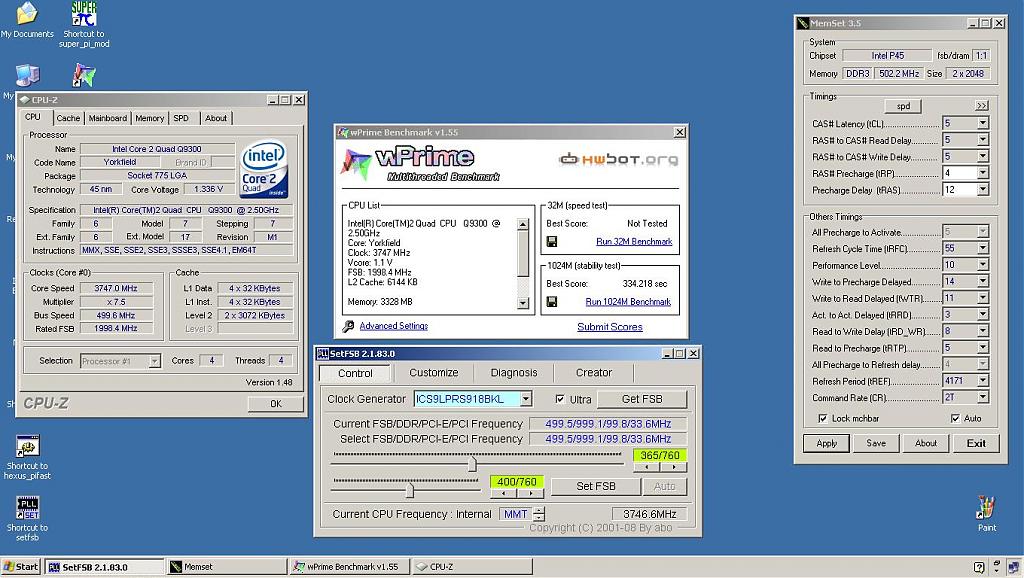Click the spd button in MemSet

pos(903,106)
